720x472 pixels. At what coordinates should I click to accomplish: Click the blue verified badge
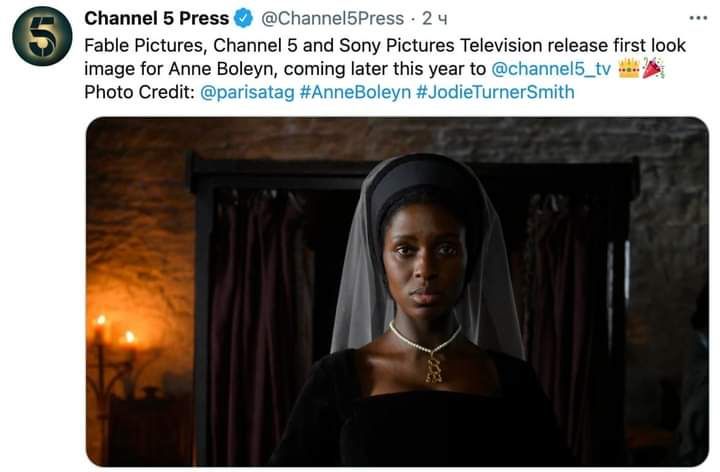[243, 19]
